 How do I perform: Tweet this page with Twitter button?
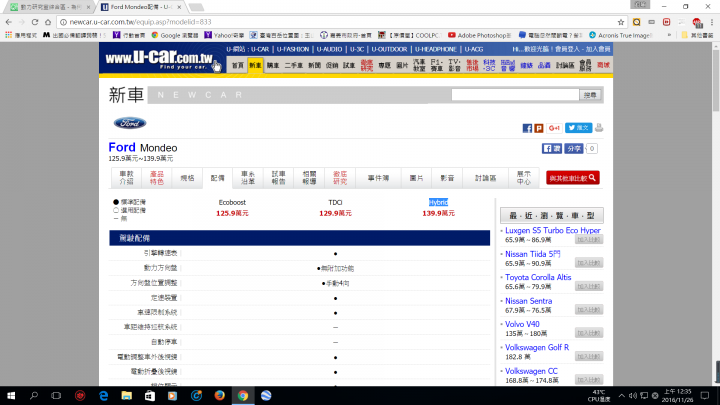(x=578, y=128)
